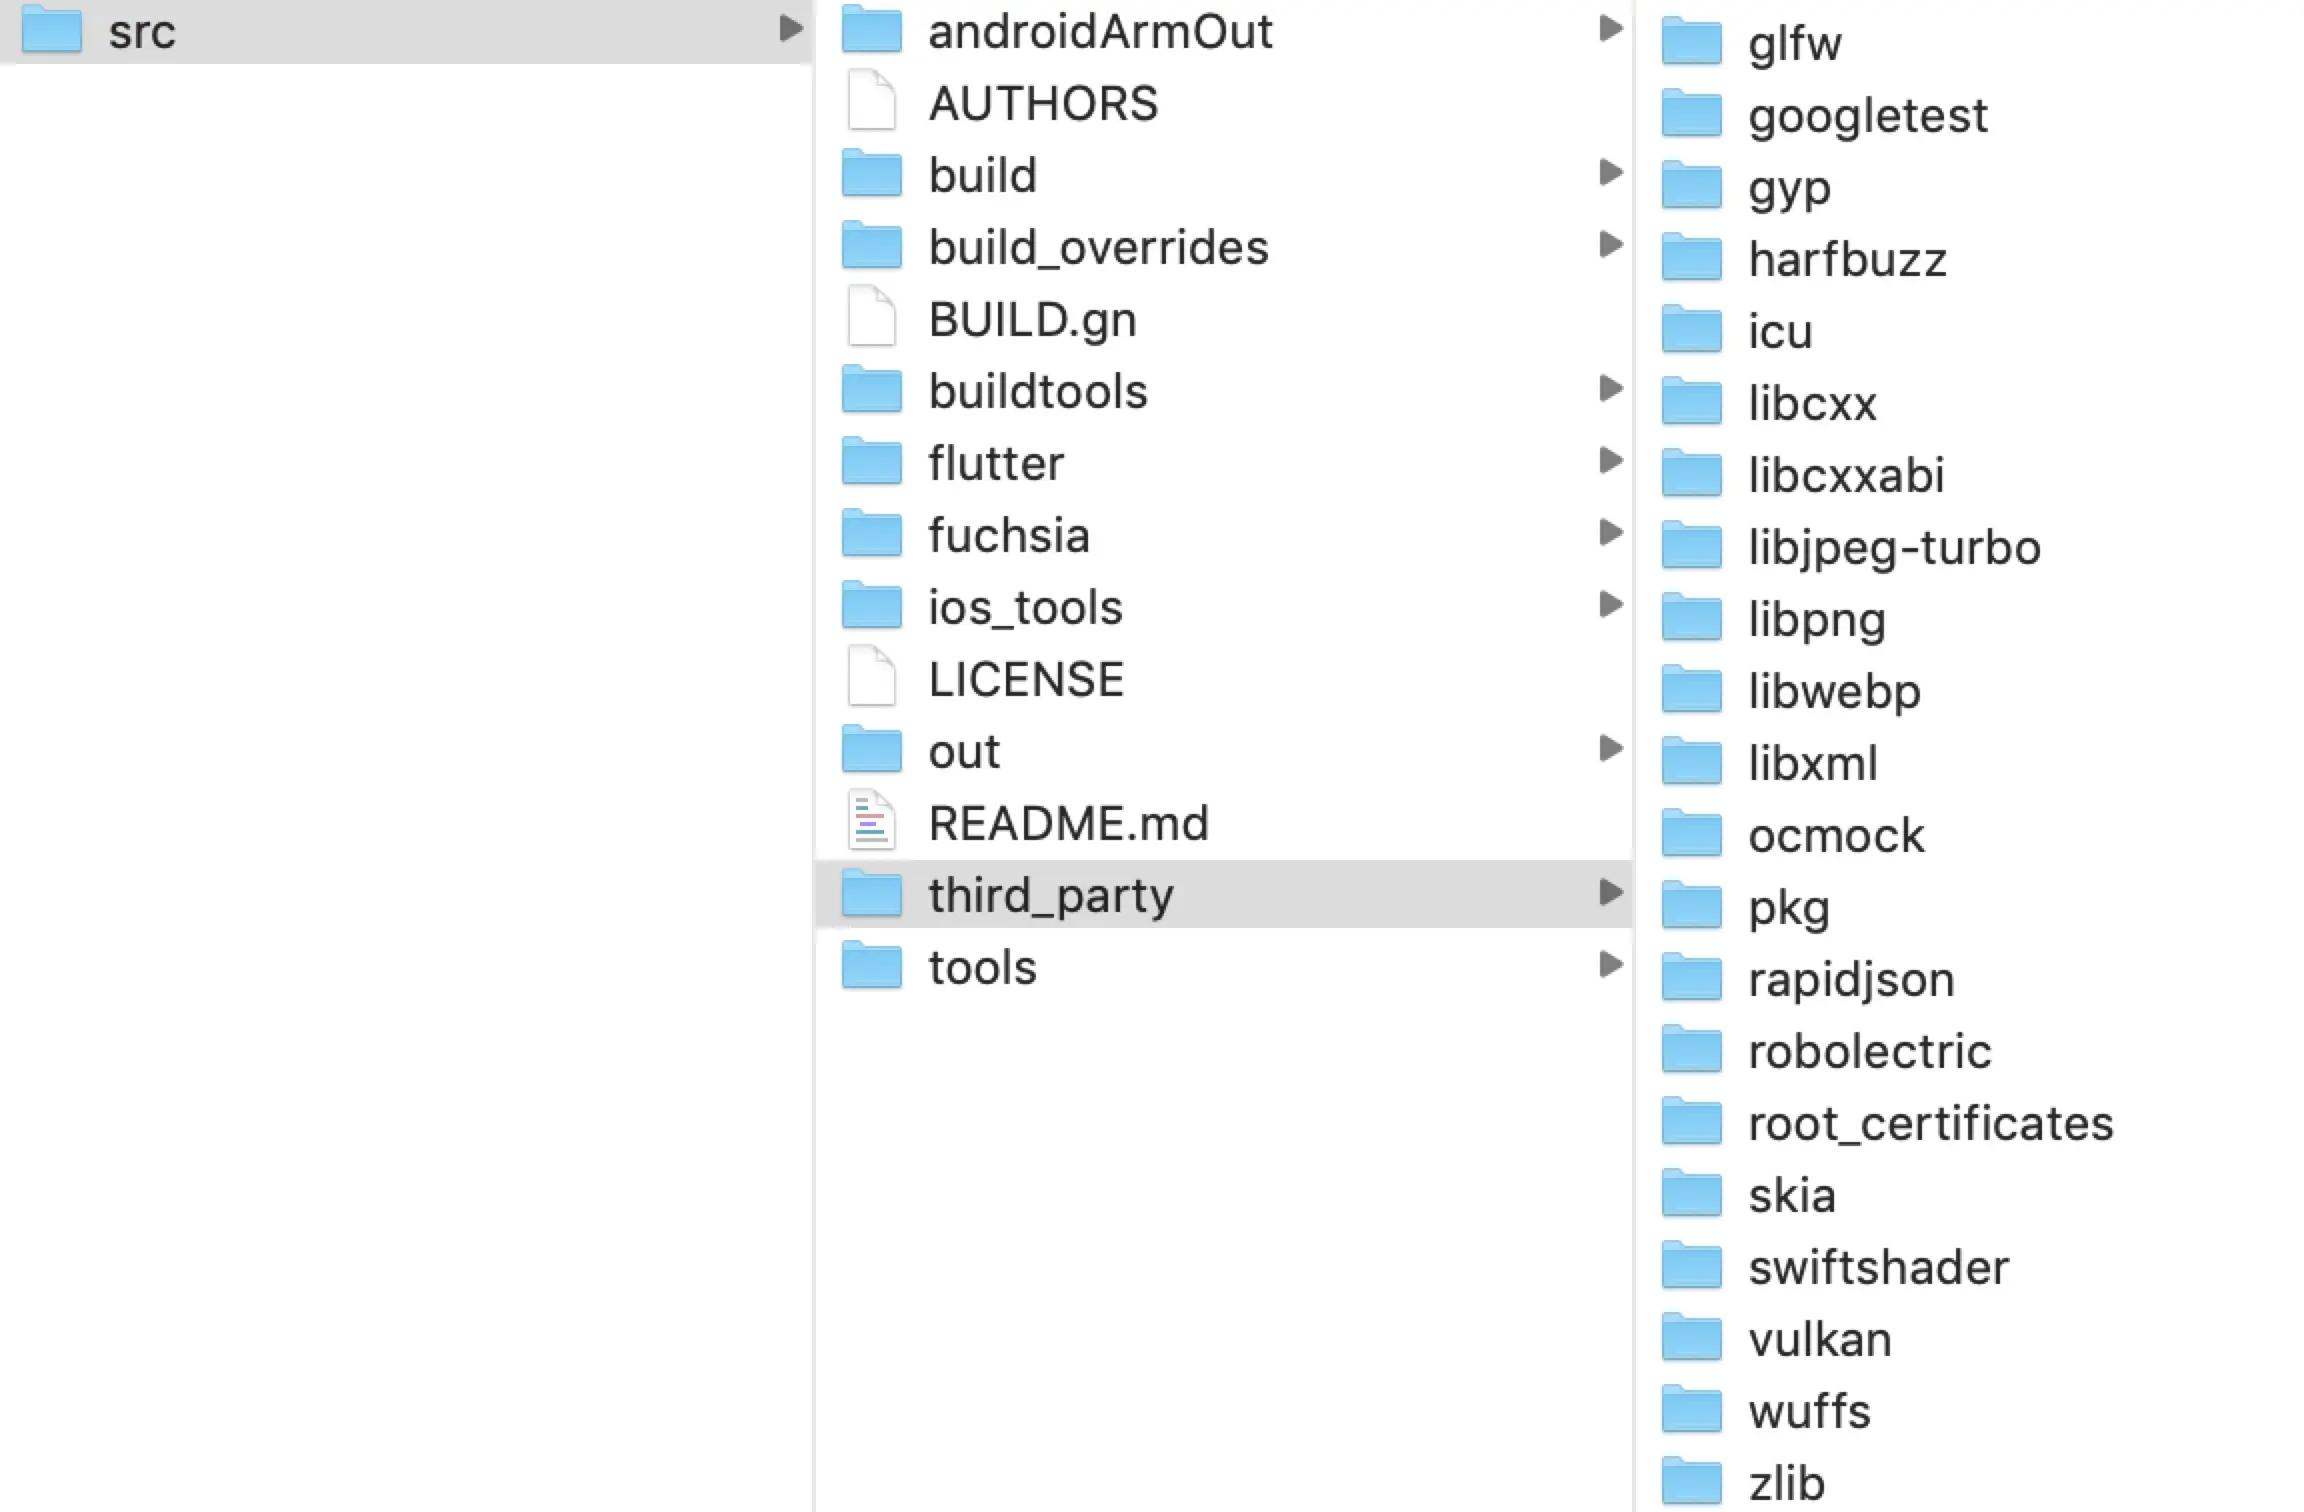Select the androidArmOut folder name

1100,31
